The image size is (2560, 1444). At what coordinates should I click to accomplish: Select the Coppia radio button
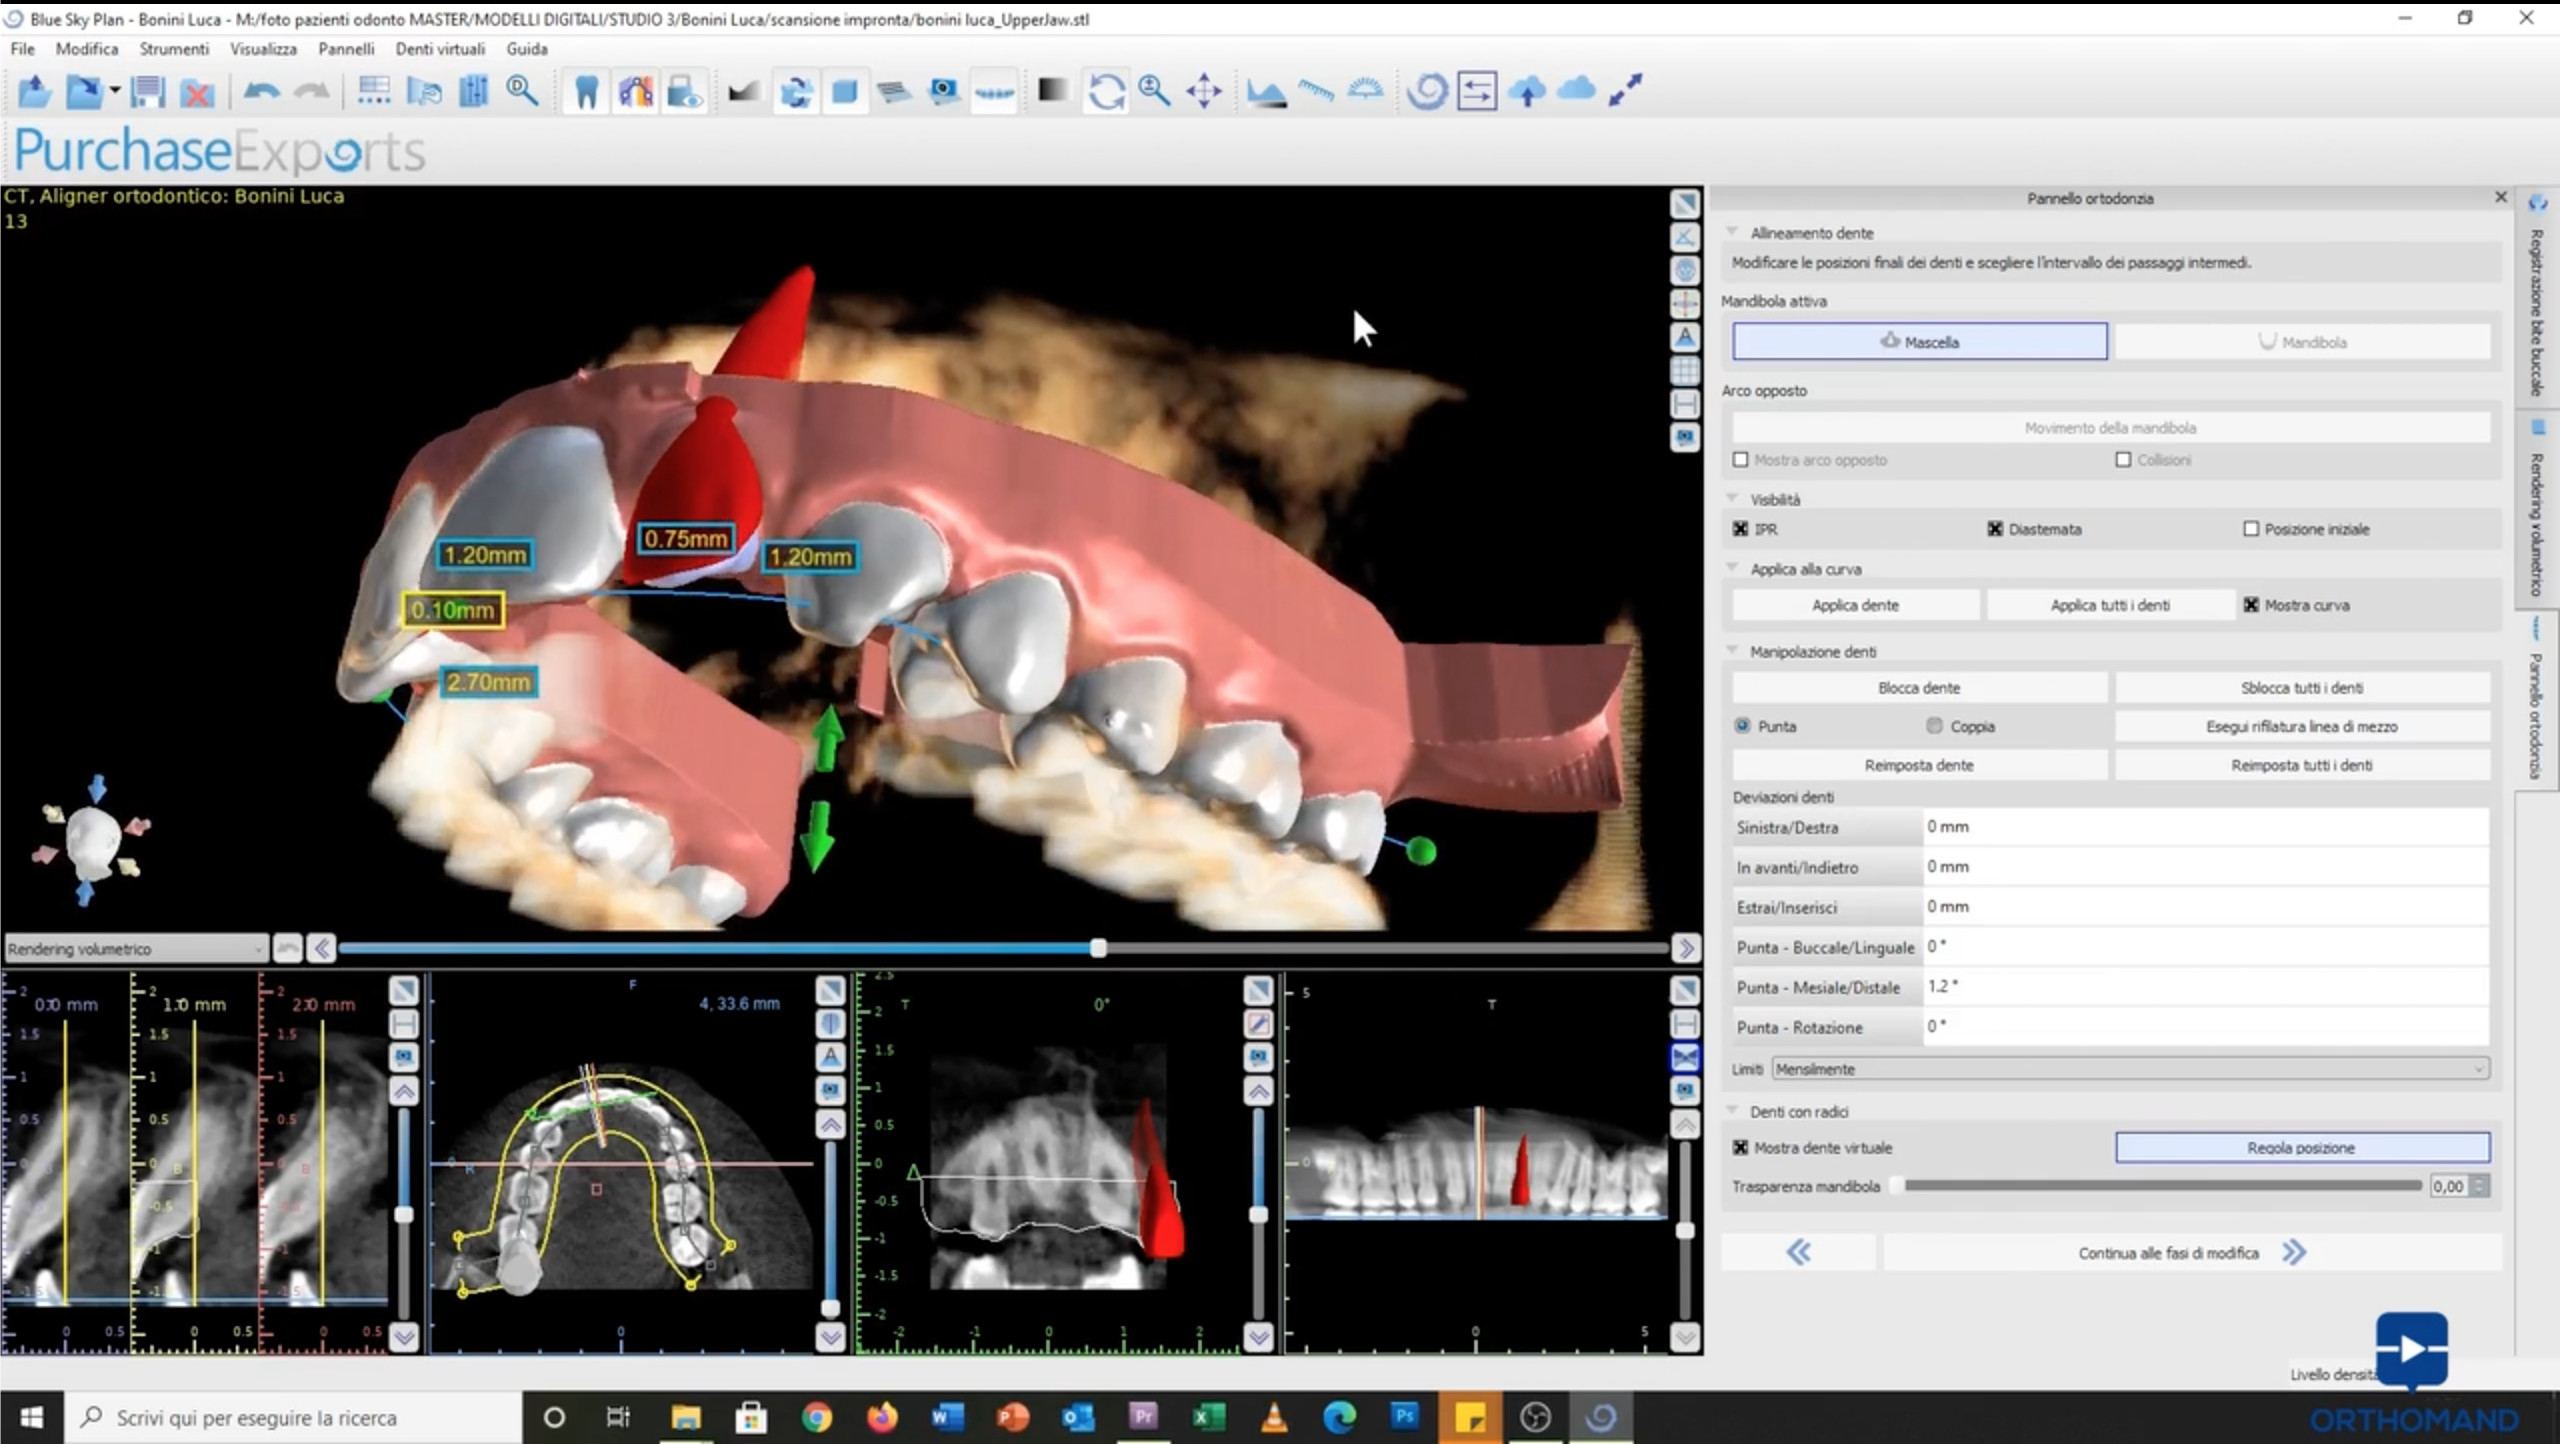click(x=1934, y=726)
